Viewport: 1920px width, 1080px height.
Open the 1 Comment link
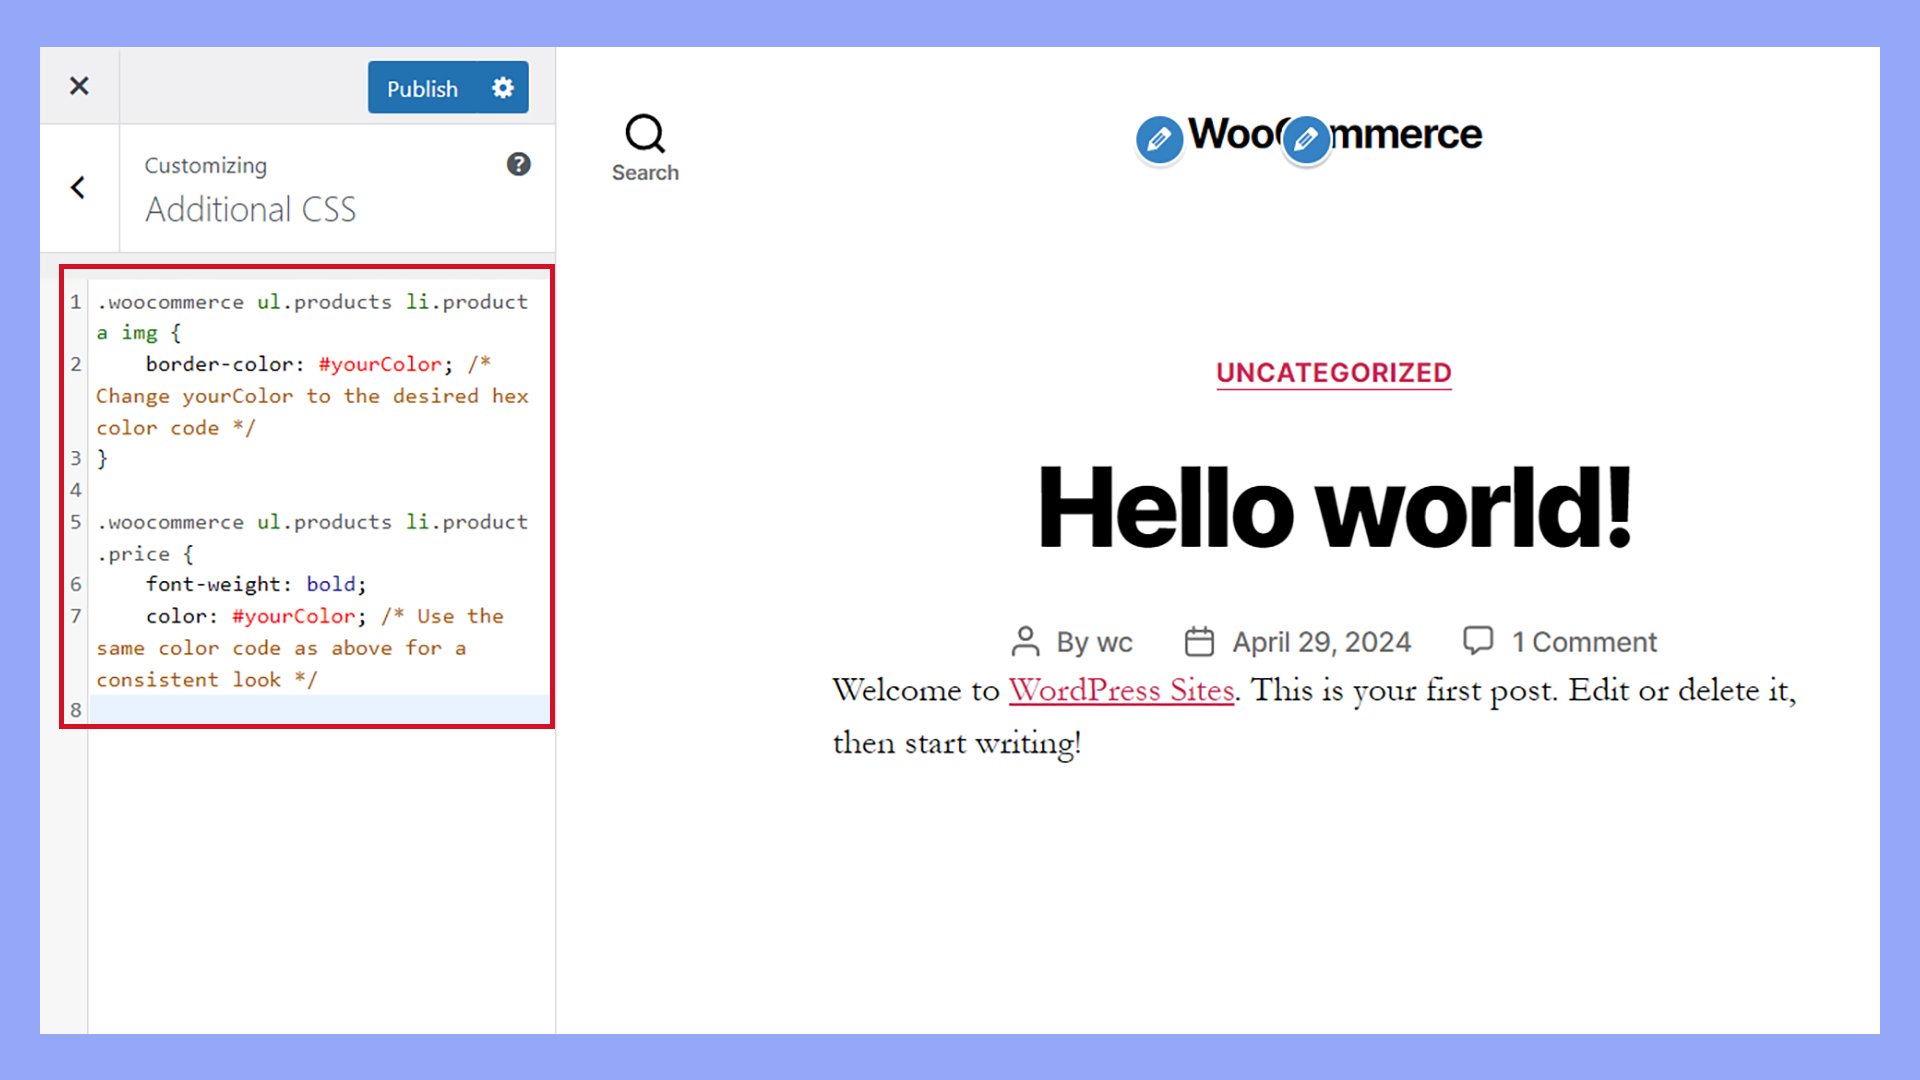tap(1584, 642)
